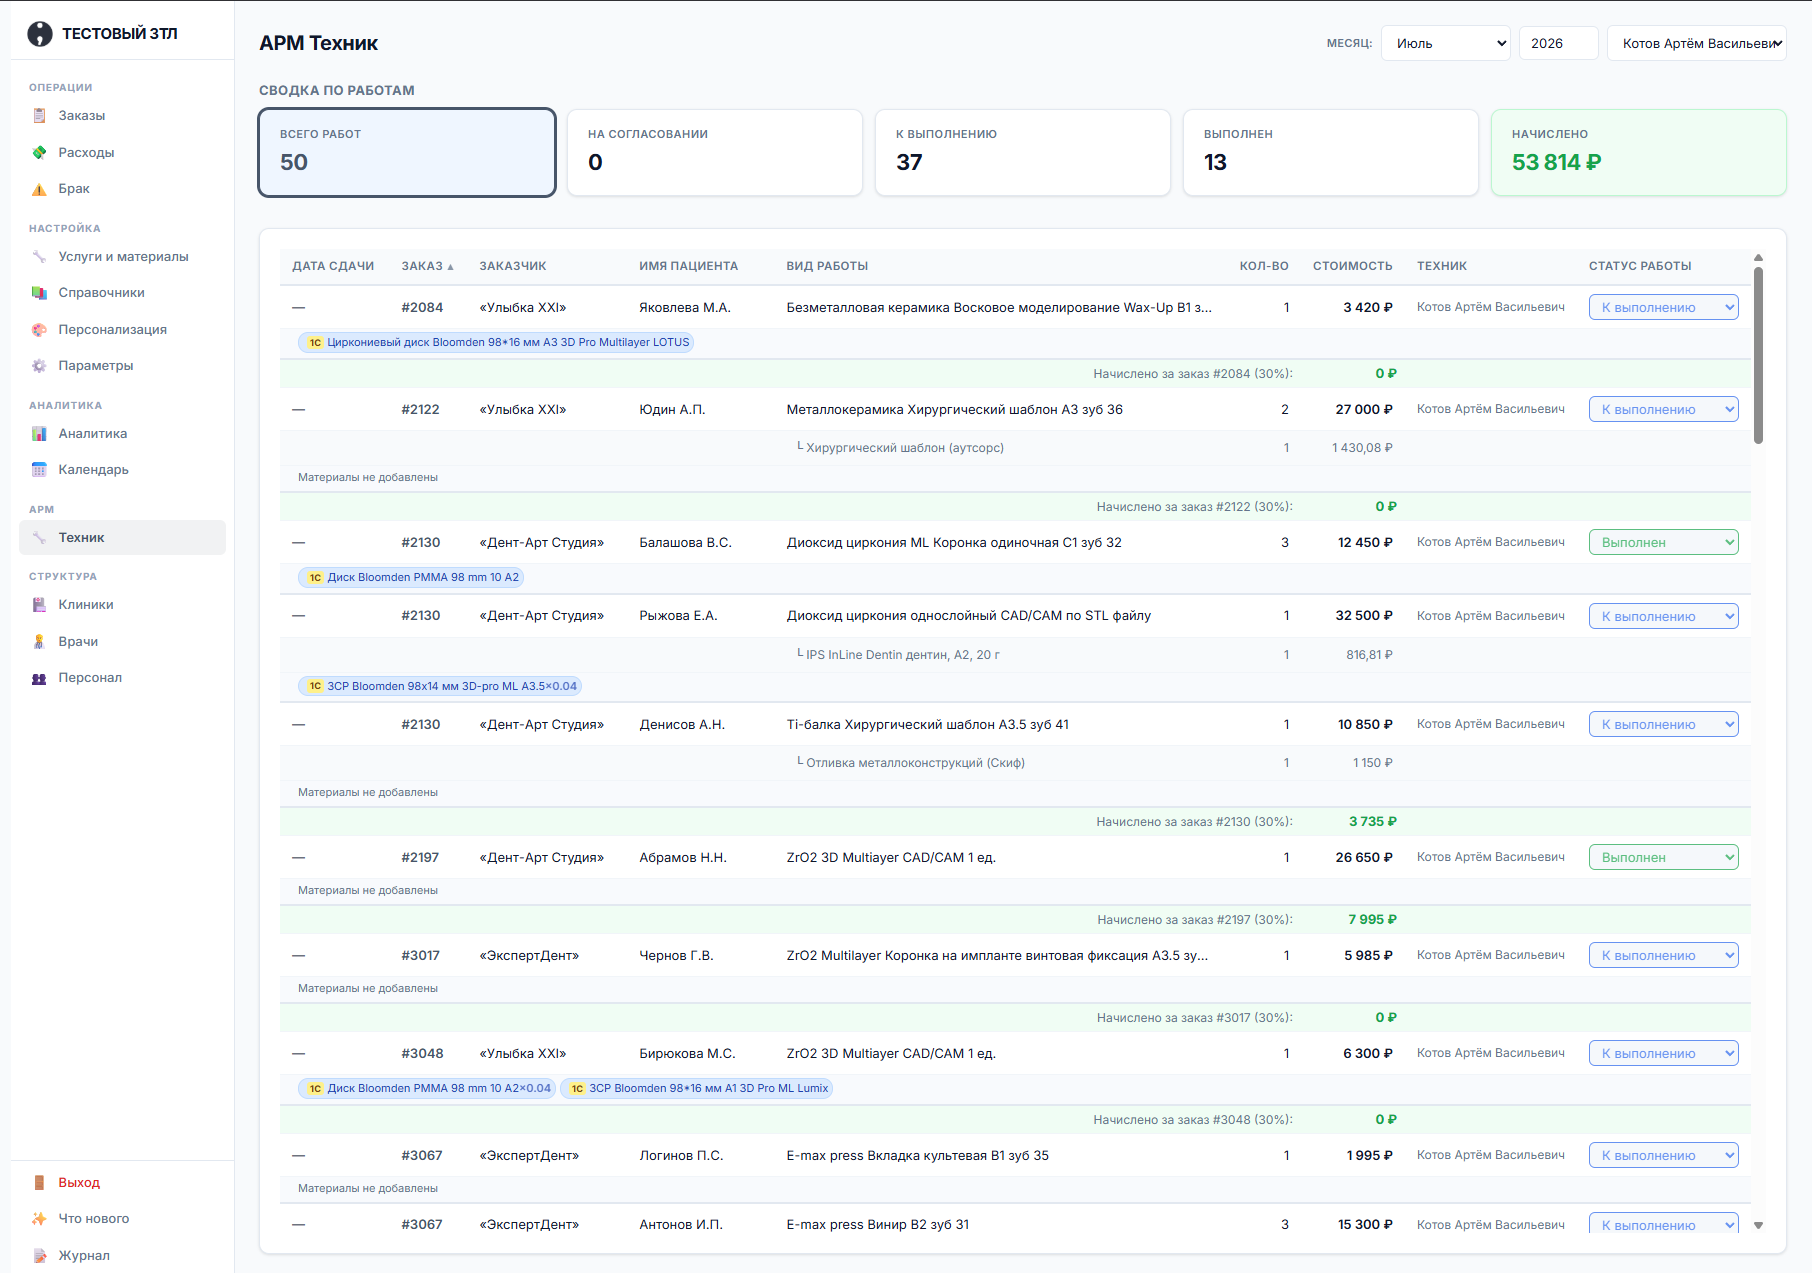Click the Выход door icon
1812x1273 pixels.
click(x=39, y=1183)
